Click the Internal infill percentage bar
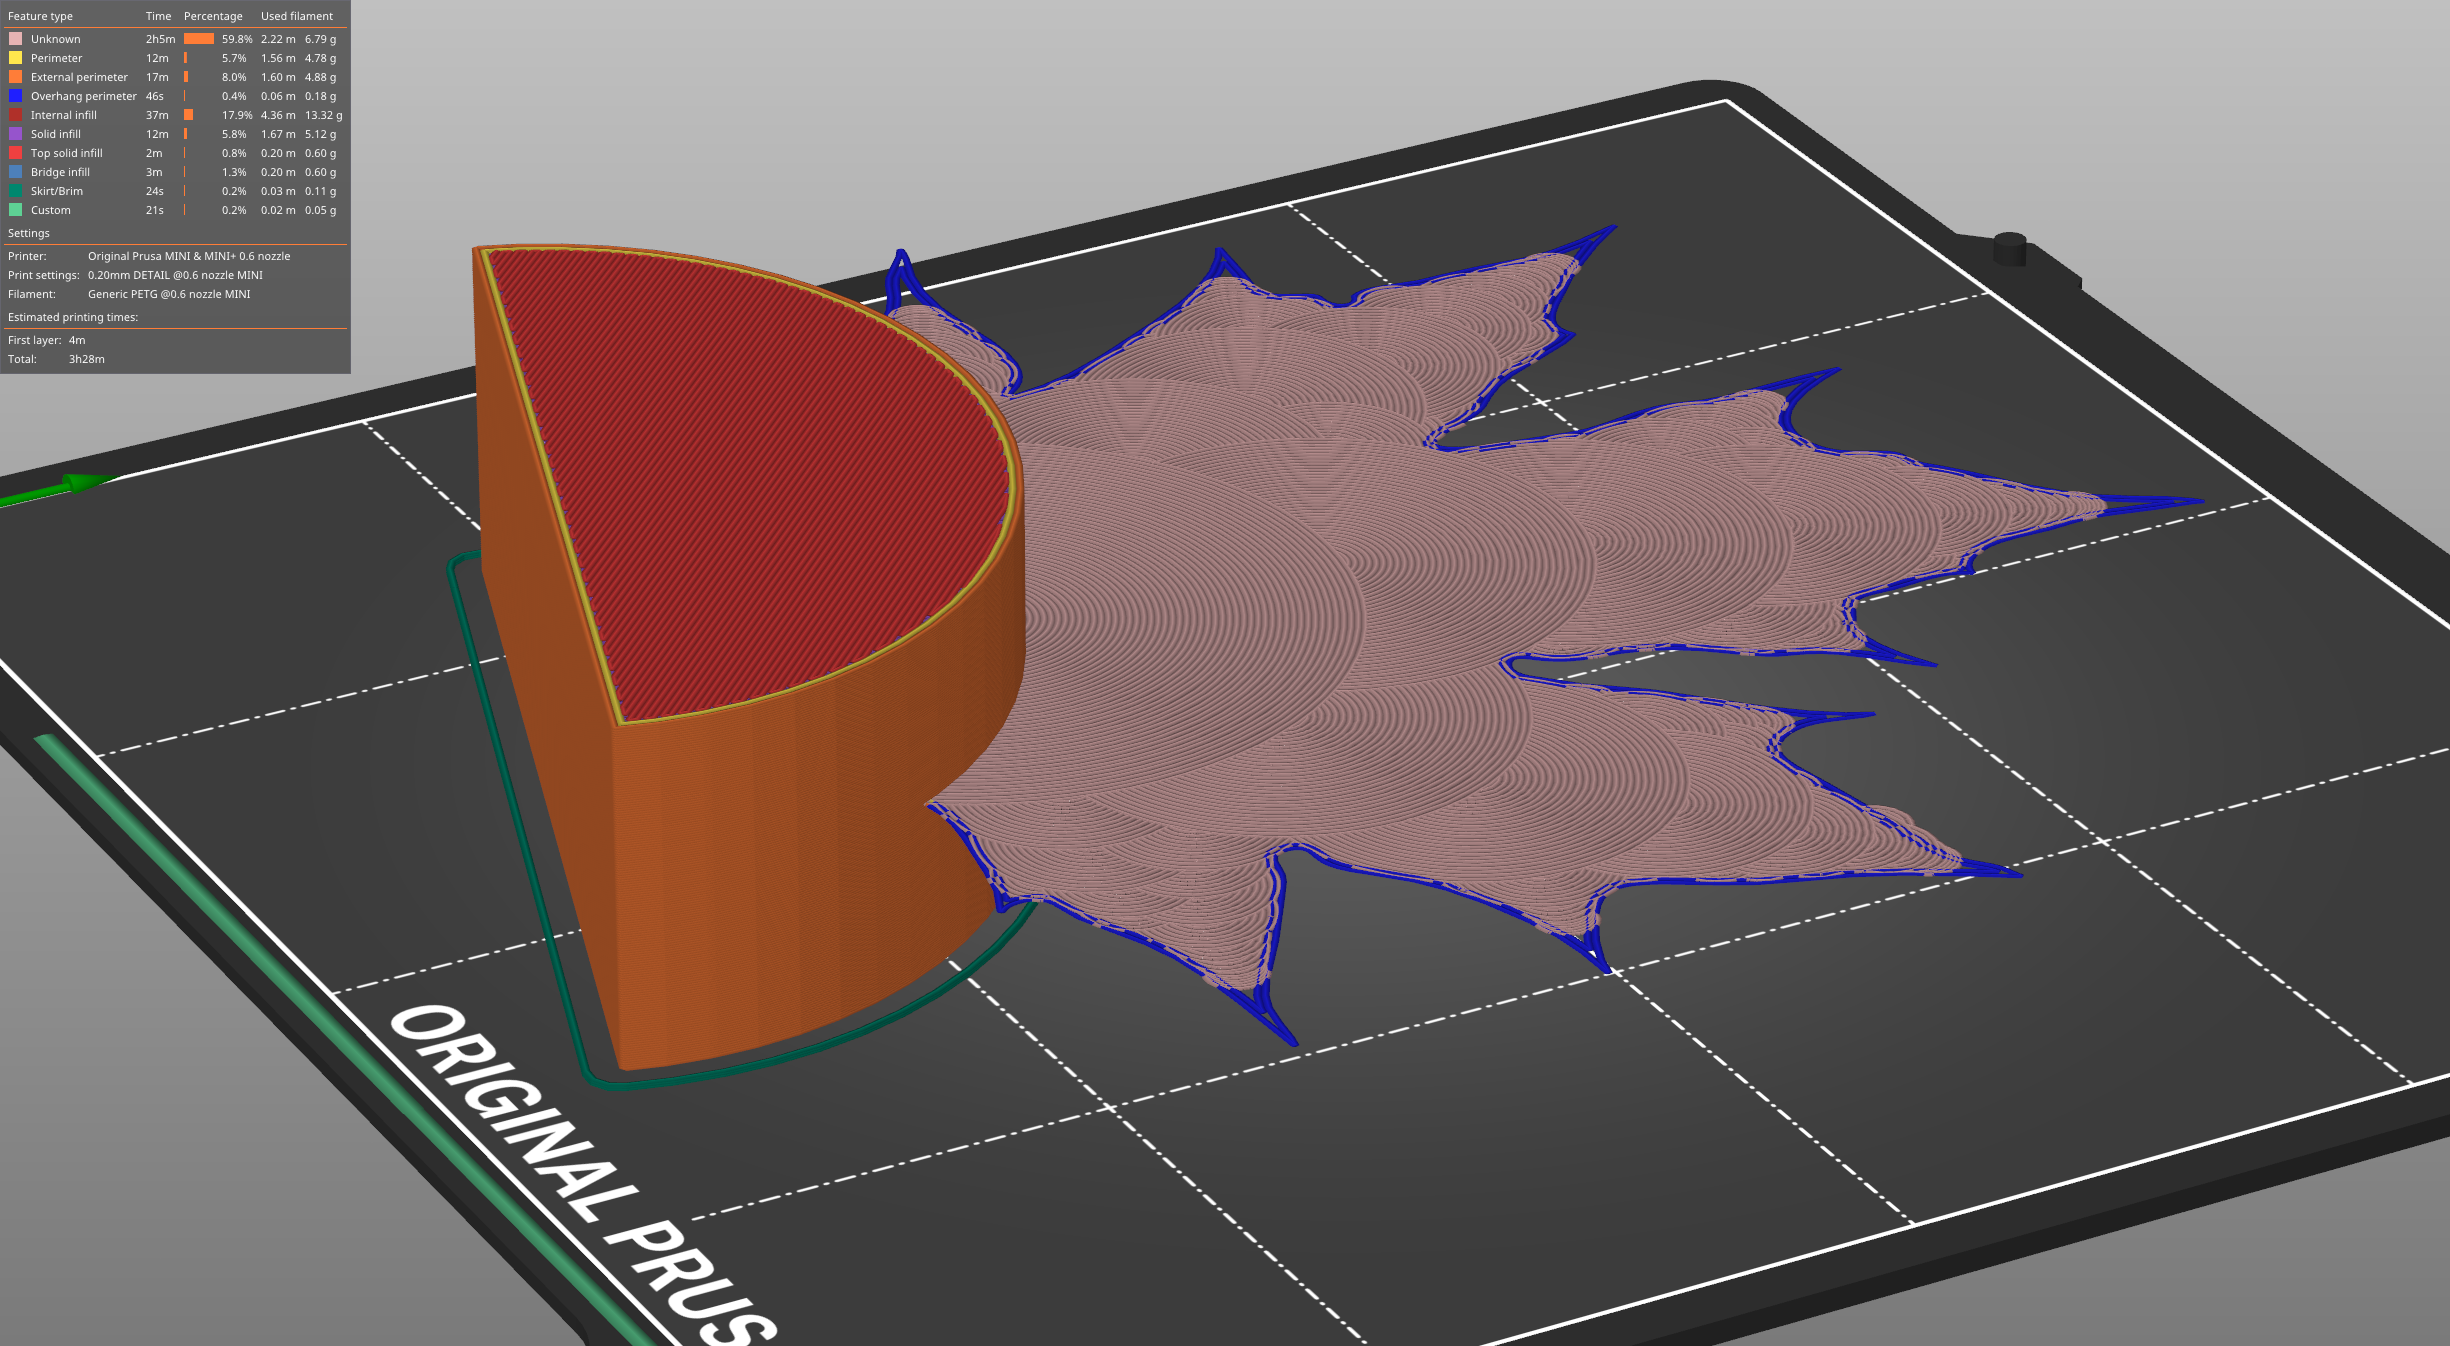The width and height of the screenshot is (2450, 1346). tap(190, 114)
